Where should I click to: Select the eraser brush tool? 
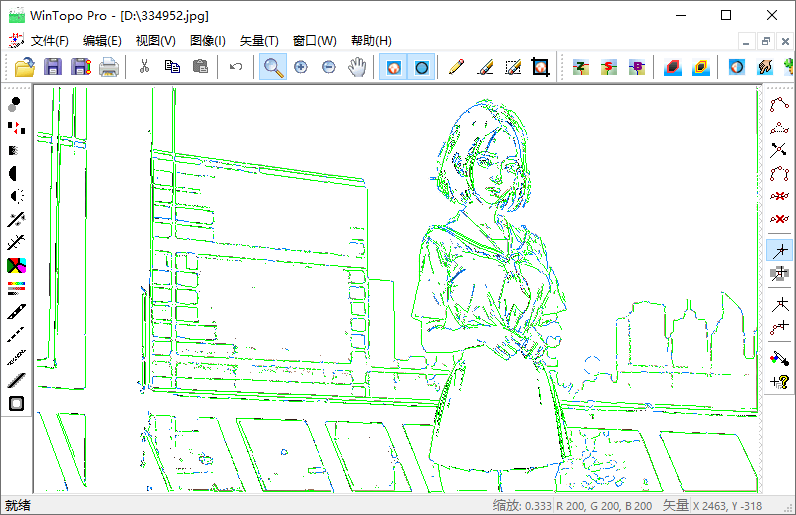(x=485, y=67)
